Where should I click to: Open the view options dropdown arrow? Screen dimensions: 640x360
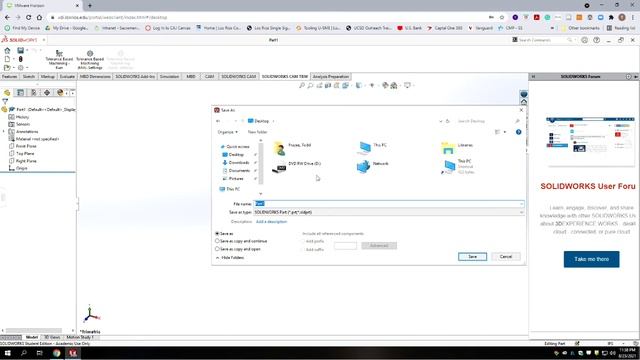pos(505,132)
